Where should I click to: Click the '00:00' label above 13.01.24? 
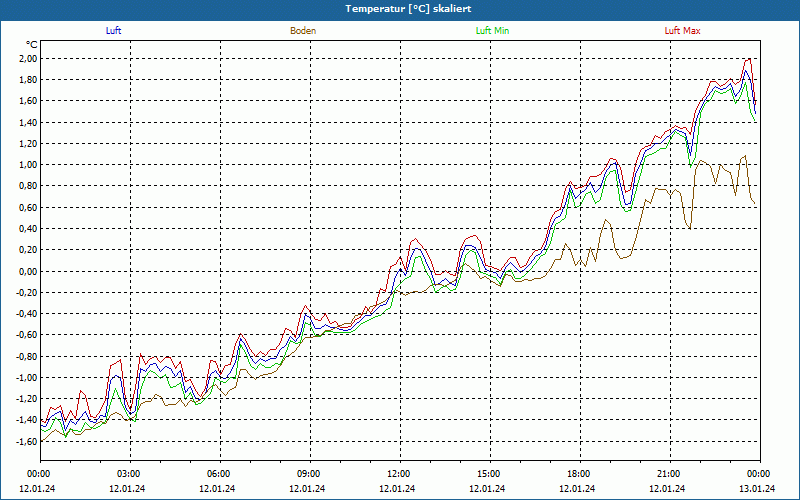click(x=759, y=474)
